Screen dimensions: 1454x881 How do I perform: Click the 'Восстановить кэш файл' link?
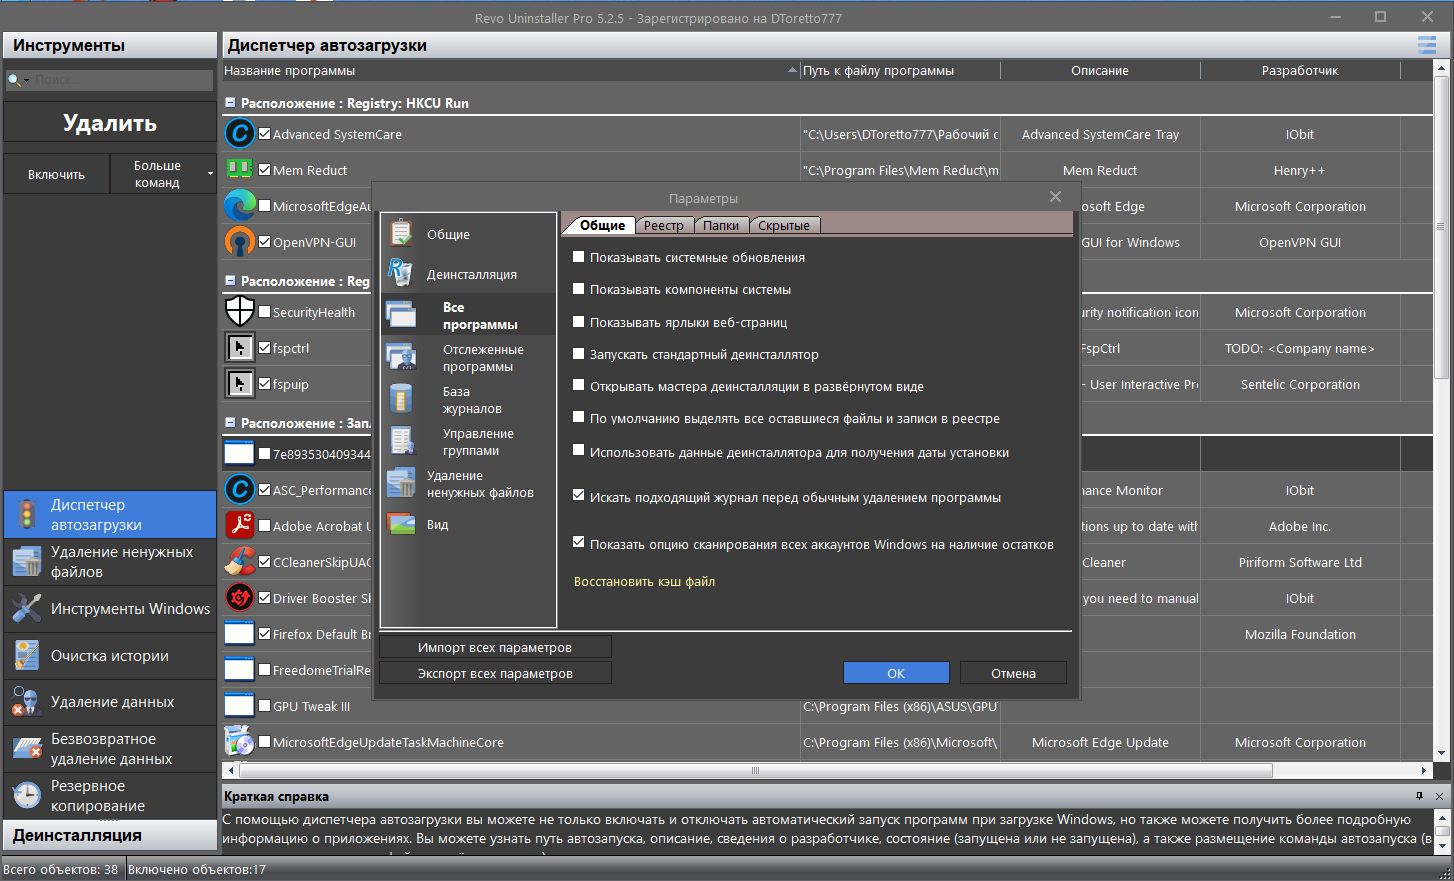click(x=644, y=581)
